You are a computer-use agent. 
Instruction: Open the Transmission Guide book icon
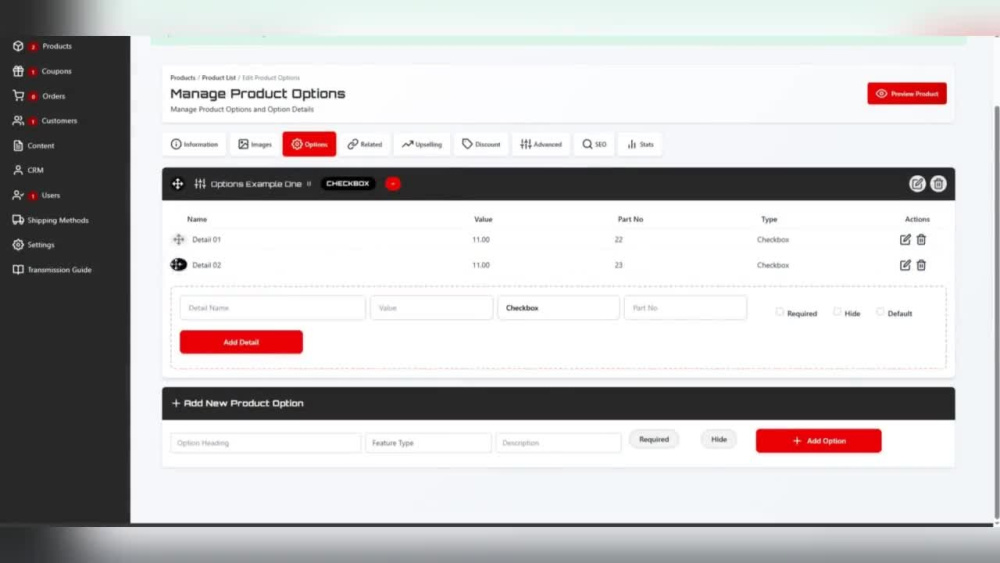pos(18,270)
